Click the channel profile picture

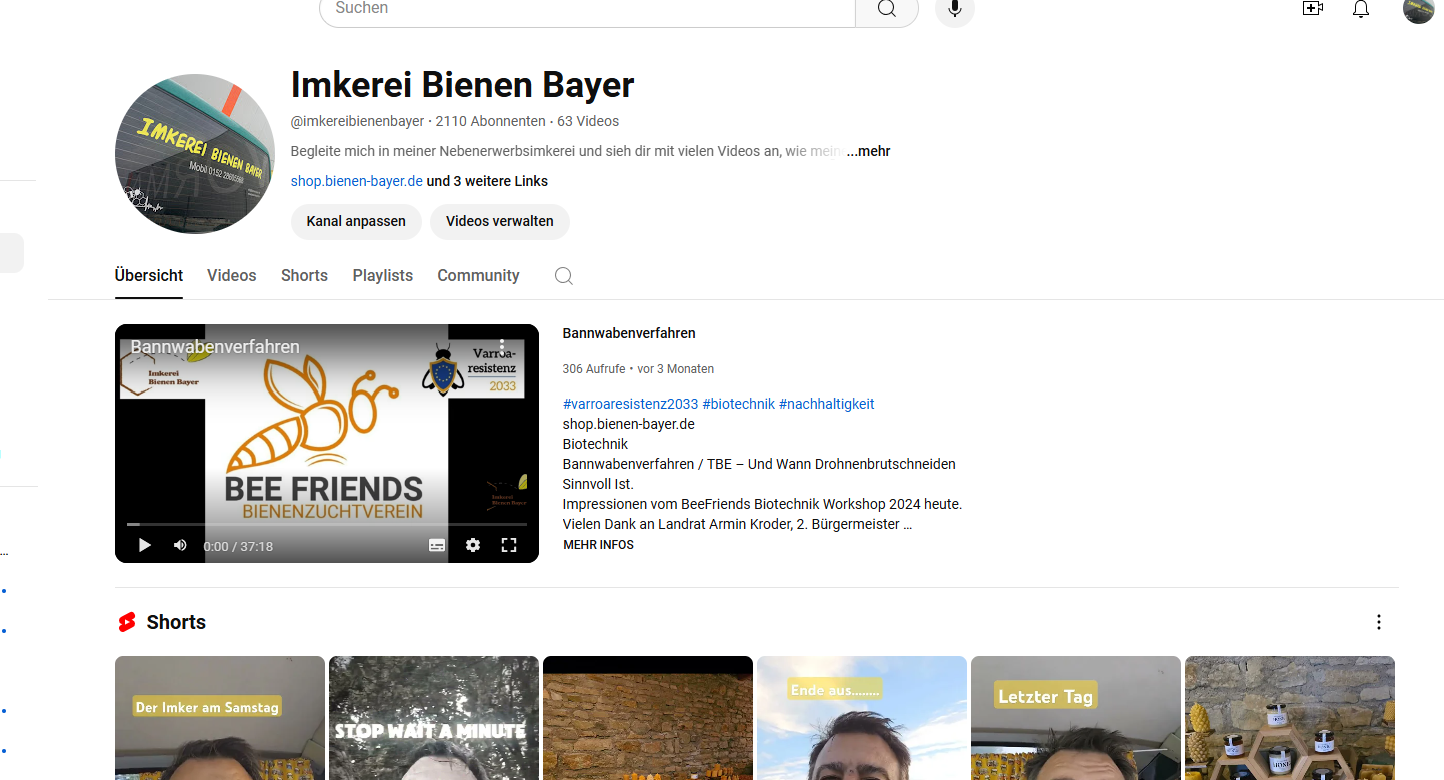195,154
